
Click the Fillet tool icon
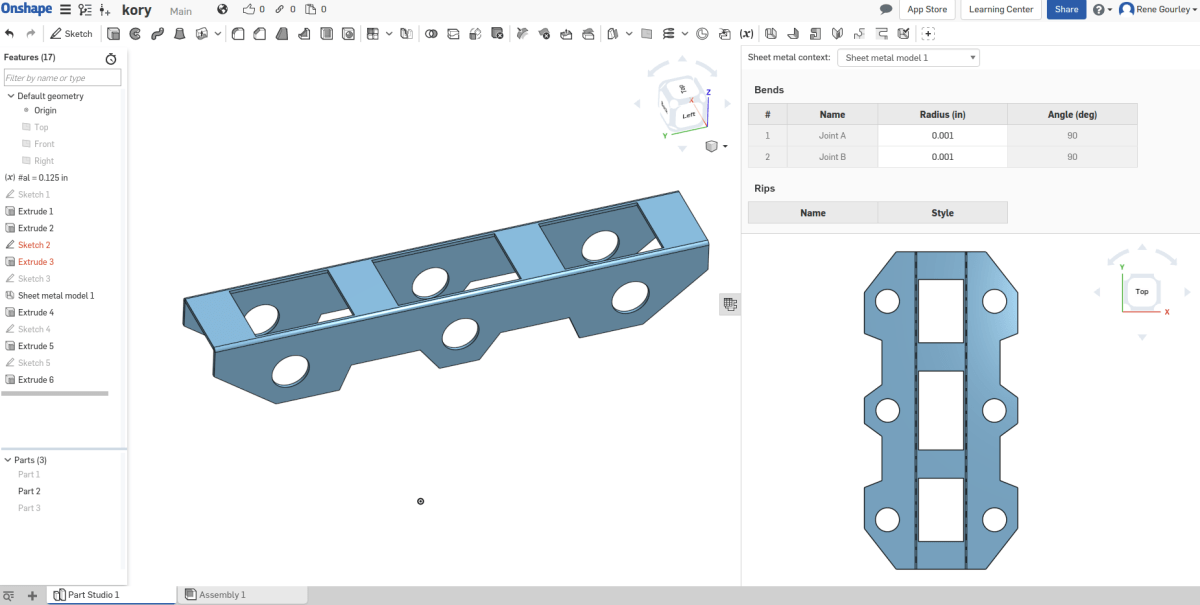coord(237,33)
